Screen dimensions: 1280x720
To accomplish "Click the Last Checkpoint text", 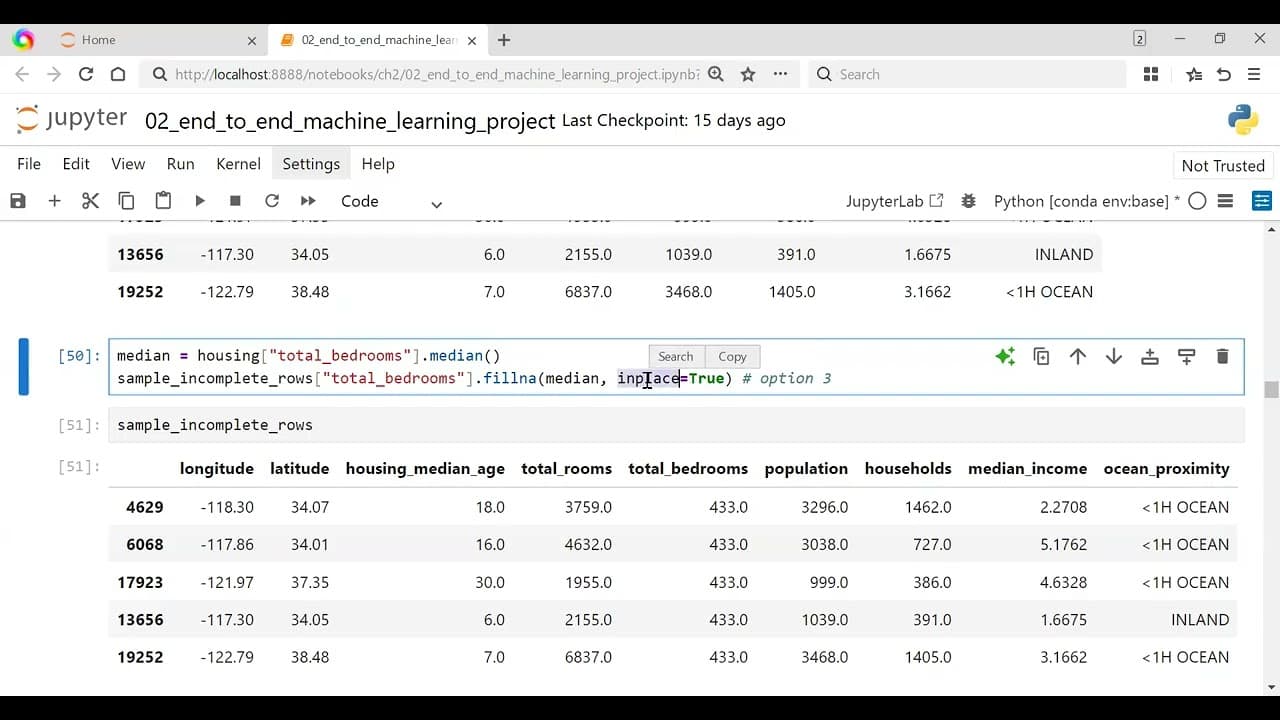I will click(674, 120).
